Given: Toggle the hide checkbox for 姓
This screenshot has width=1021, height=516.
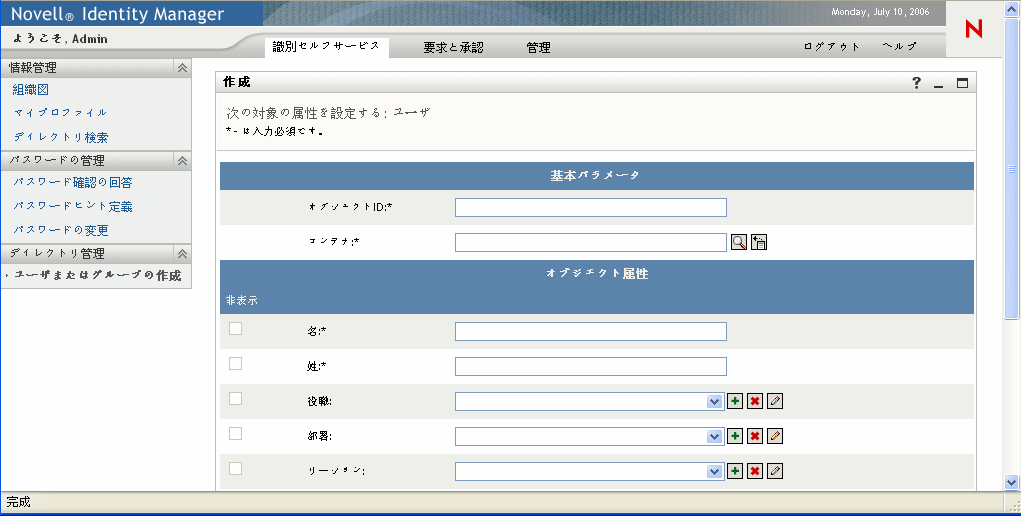Looking at the screenshot, I should pos(236,364).
